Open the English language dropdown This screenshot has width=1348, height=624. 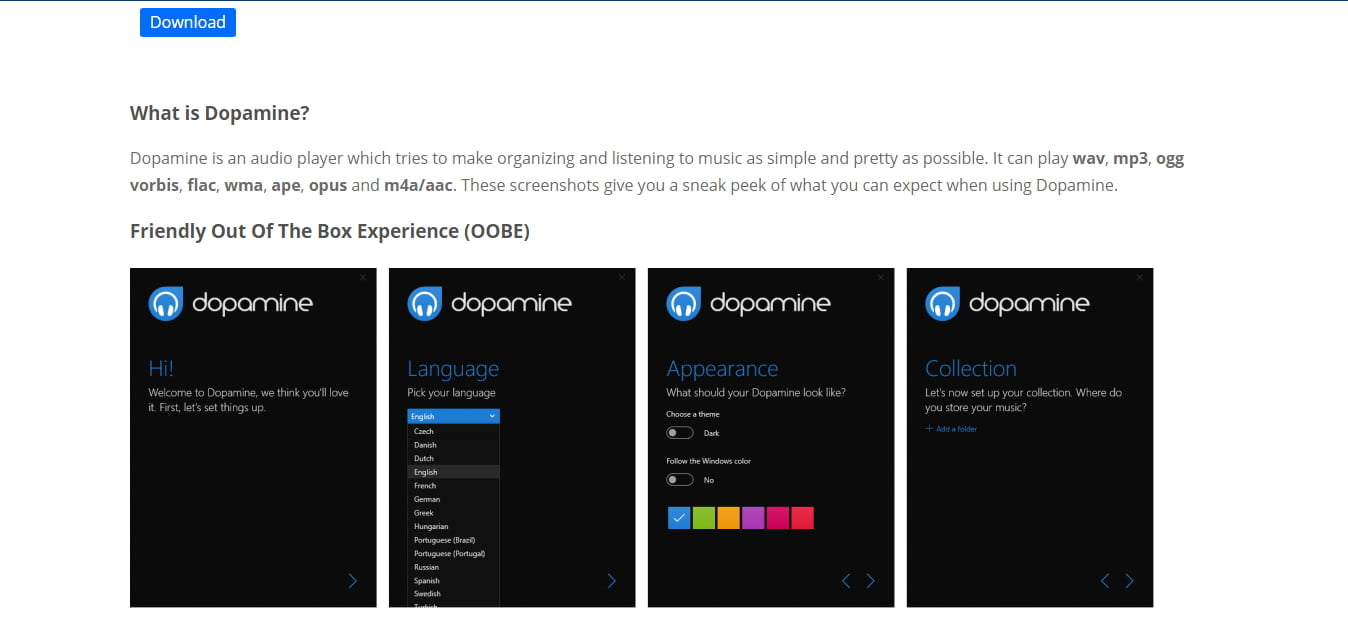tap(453, 416)
